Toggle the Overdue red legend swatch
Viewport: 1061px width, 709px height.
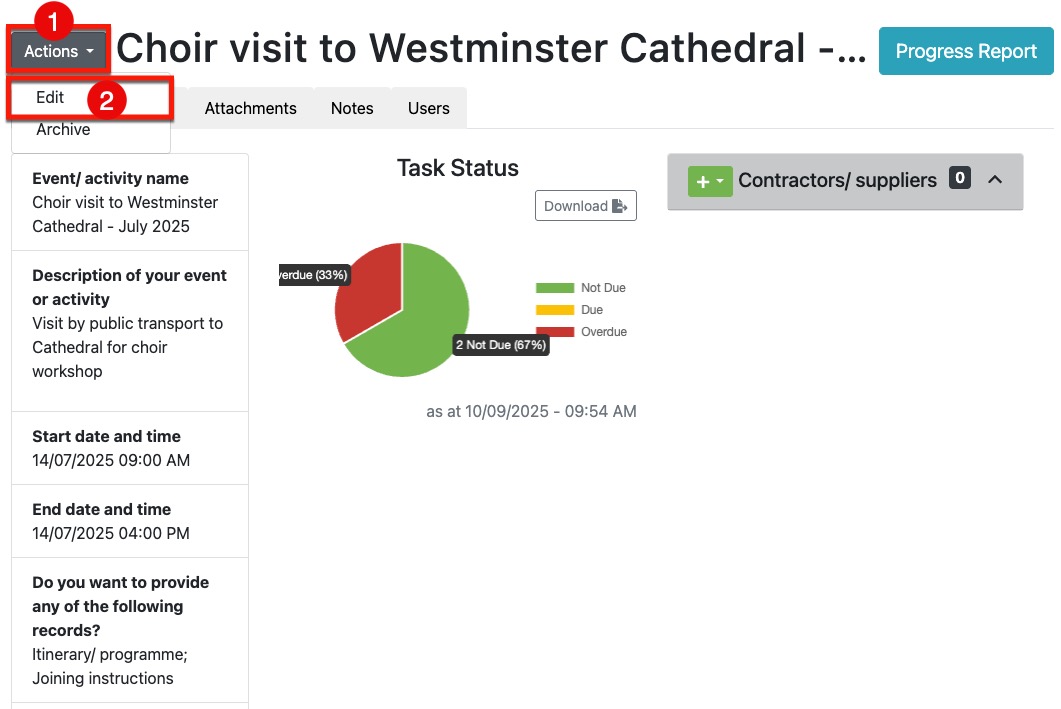click(x=555, y=332)
